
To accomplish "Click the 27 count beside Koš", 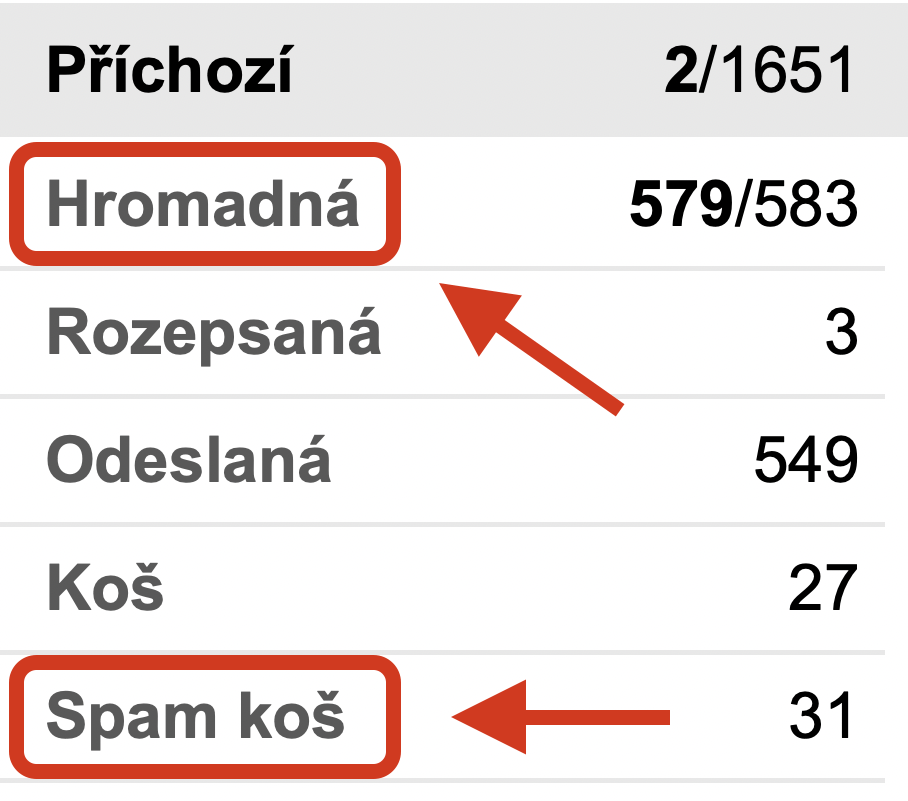I will [x=822, y=588].
